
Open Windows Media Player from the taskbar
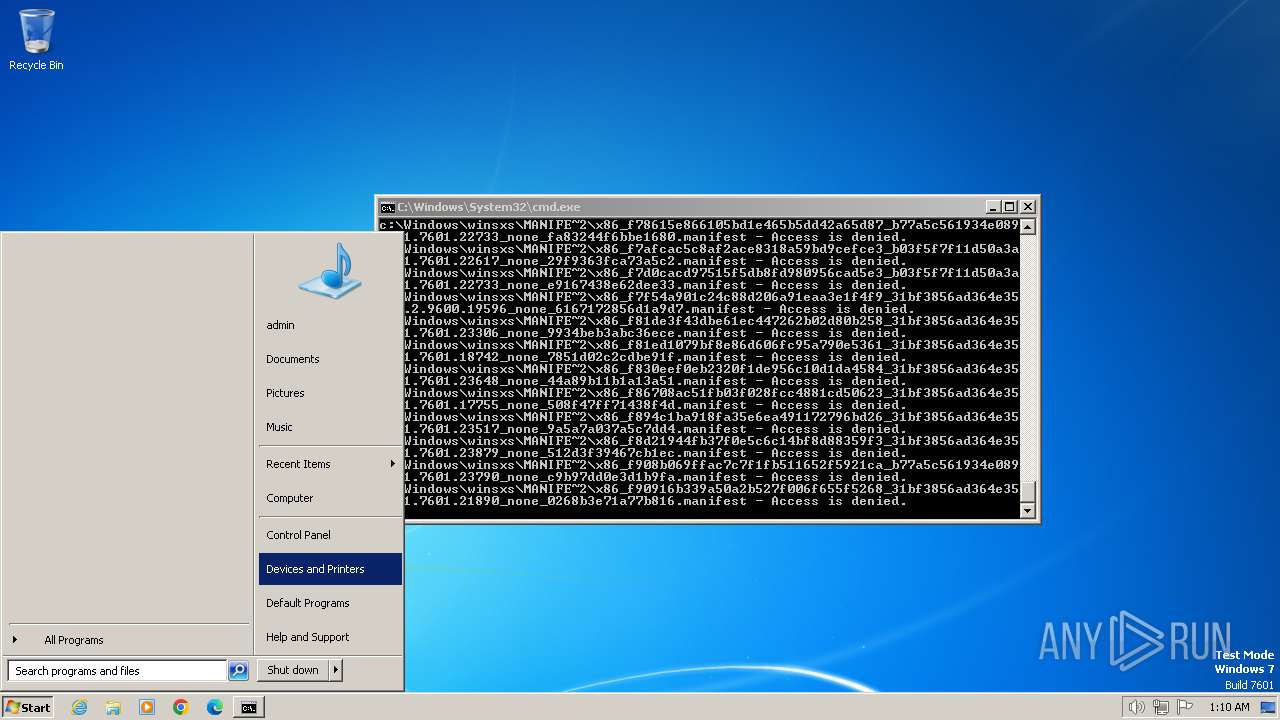[147, 707]
